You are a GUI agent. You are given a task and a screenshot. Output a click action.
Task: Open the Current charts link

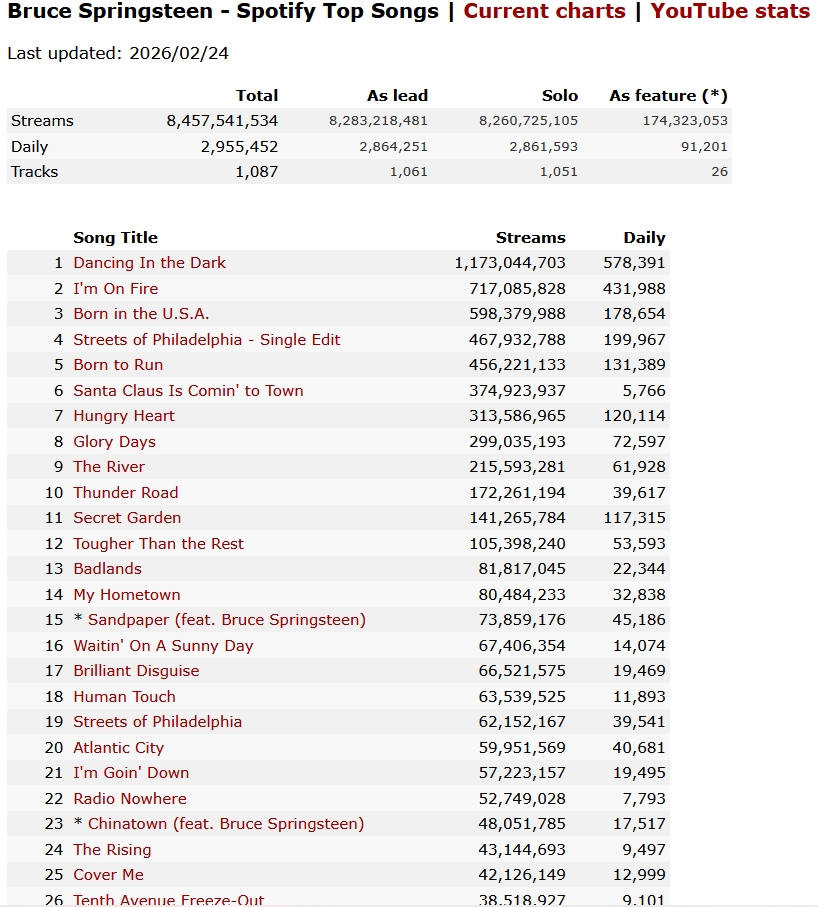click(x=544, y=12)
